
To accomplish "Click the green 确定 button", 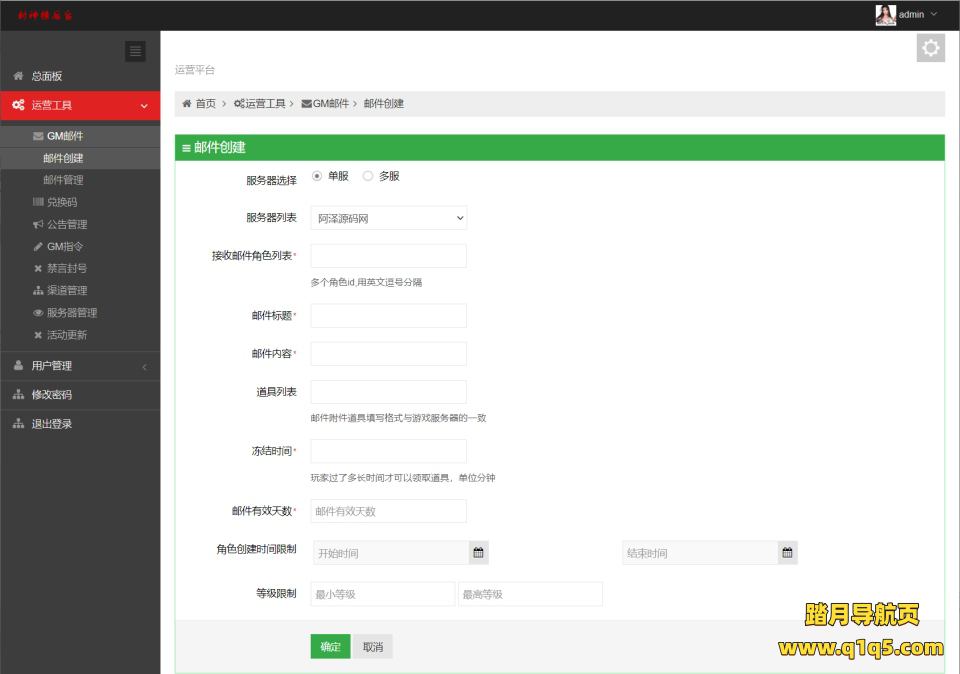I will tap(330, 647).
